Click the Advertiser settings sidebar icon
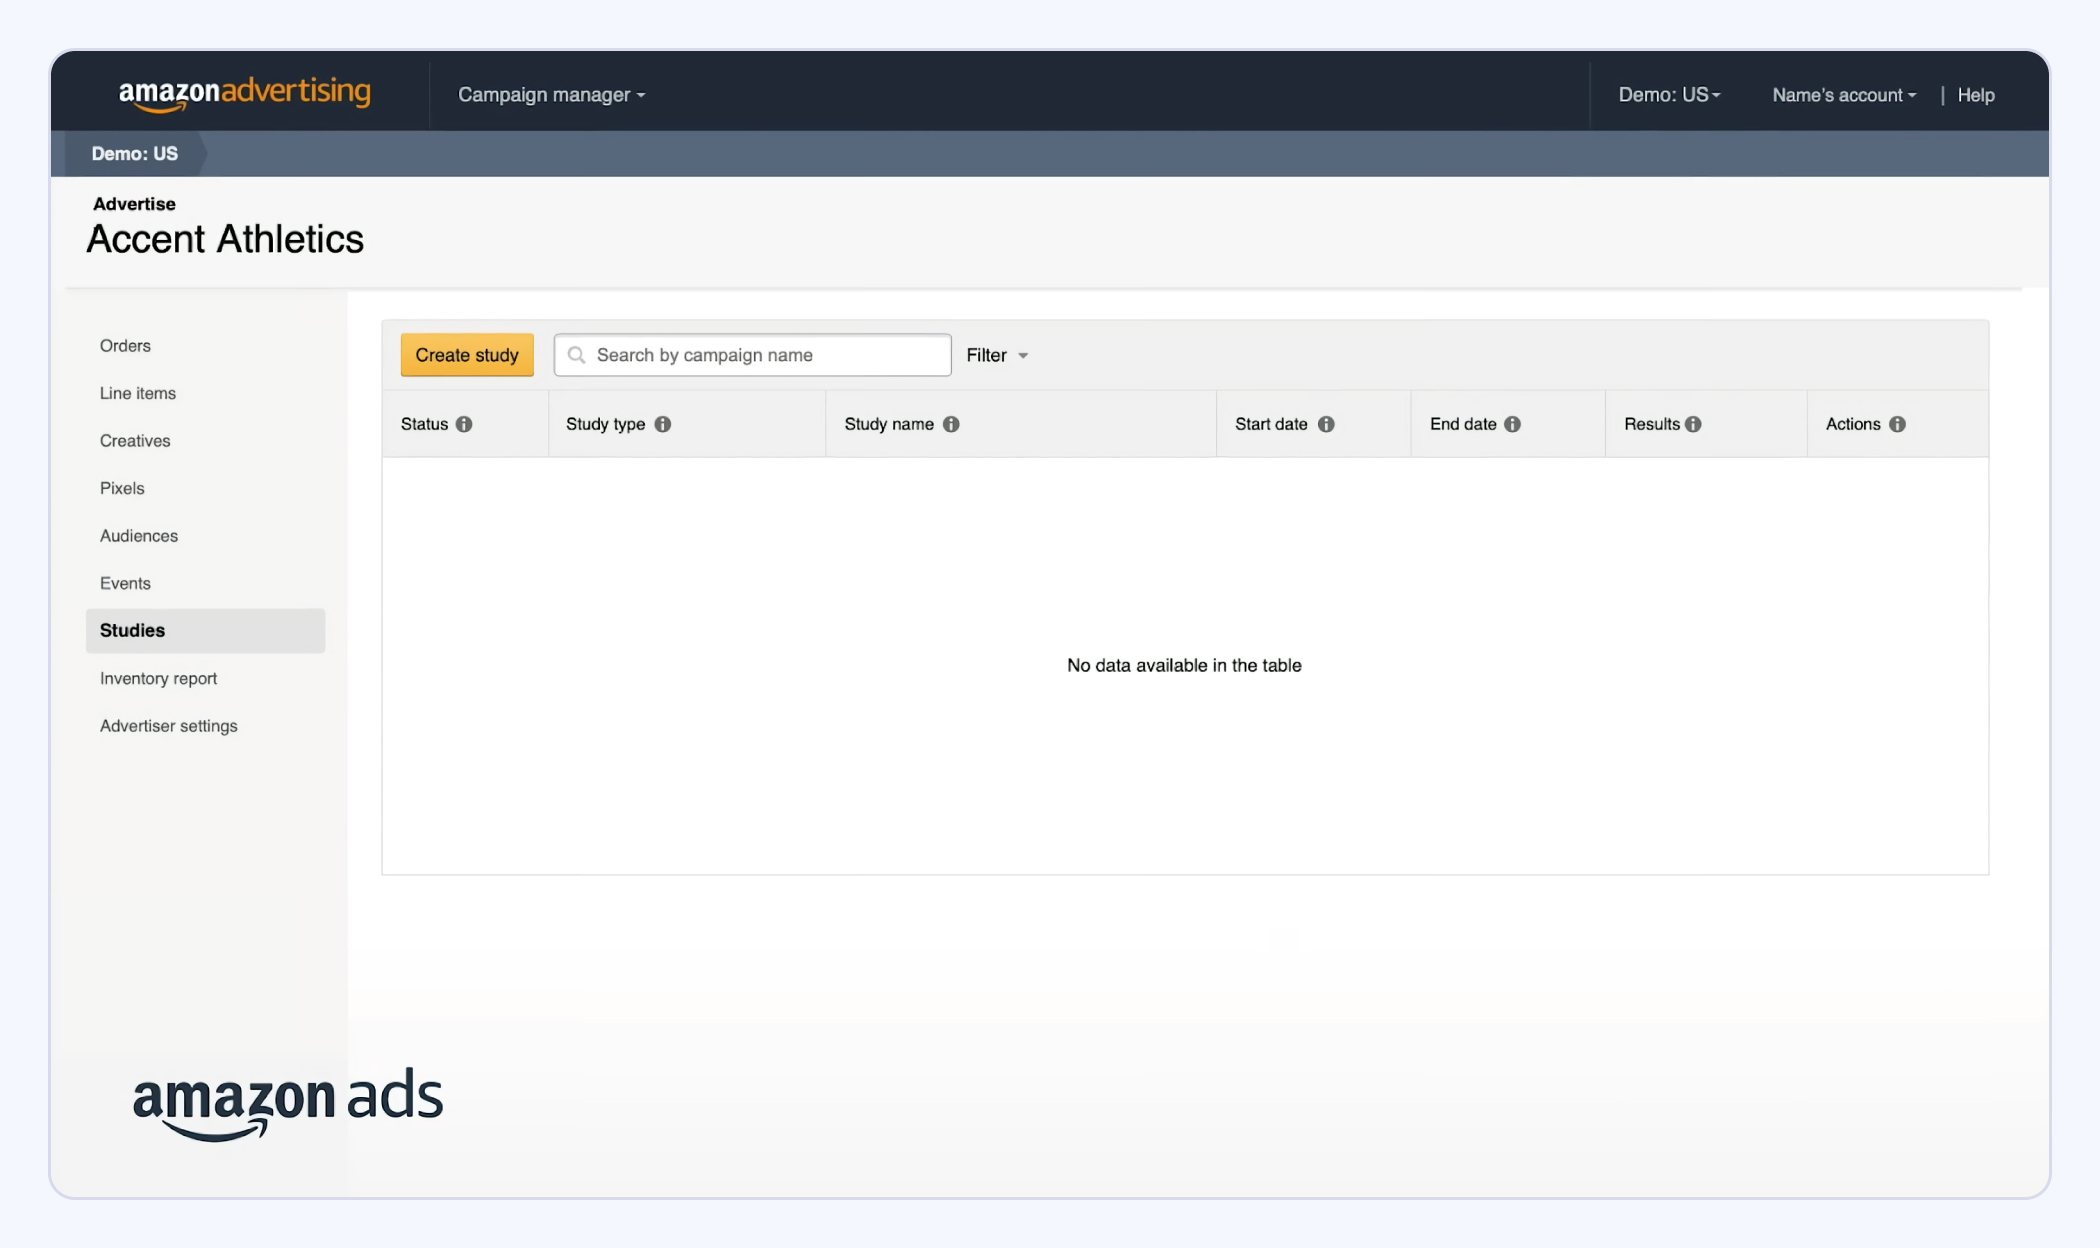Screen dimensions: 2100x1248 pos(168,725)
